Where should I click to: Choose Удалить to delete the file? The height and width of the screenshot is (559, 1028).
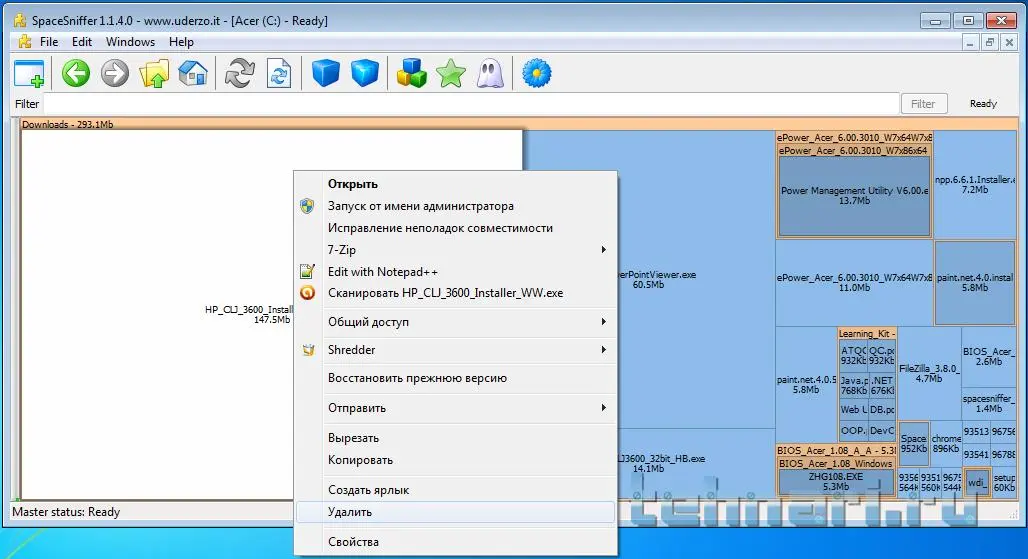pos(455,512)
